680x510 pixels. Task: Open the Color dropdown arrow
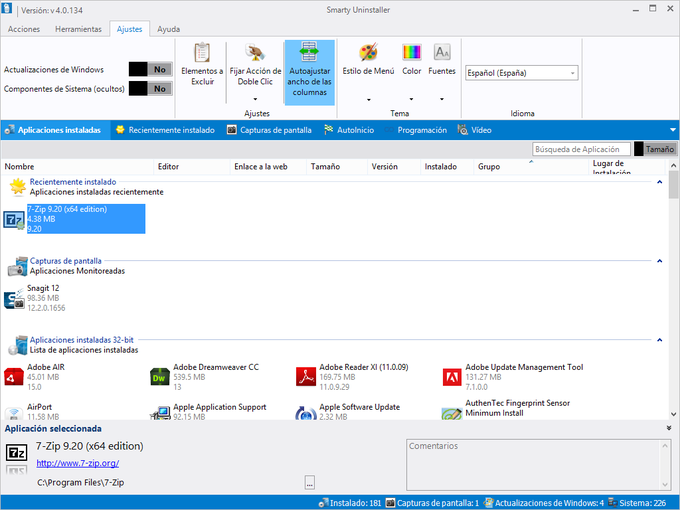coord(411,99)
